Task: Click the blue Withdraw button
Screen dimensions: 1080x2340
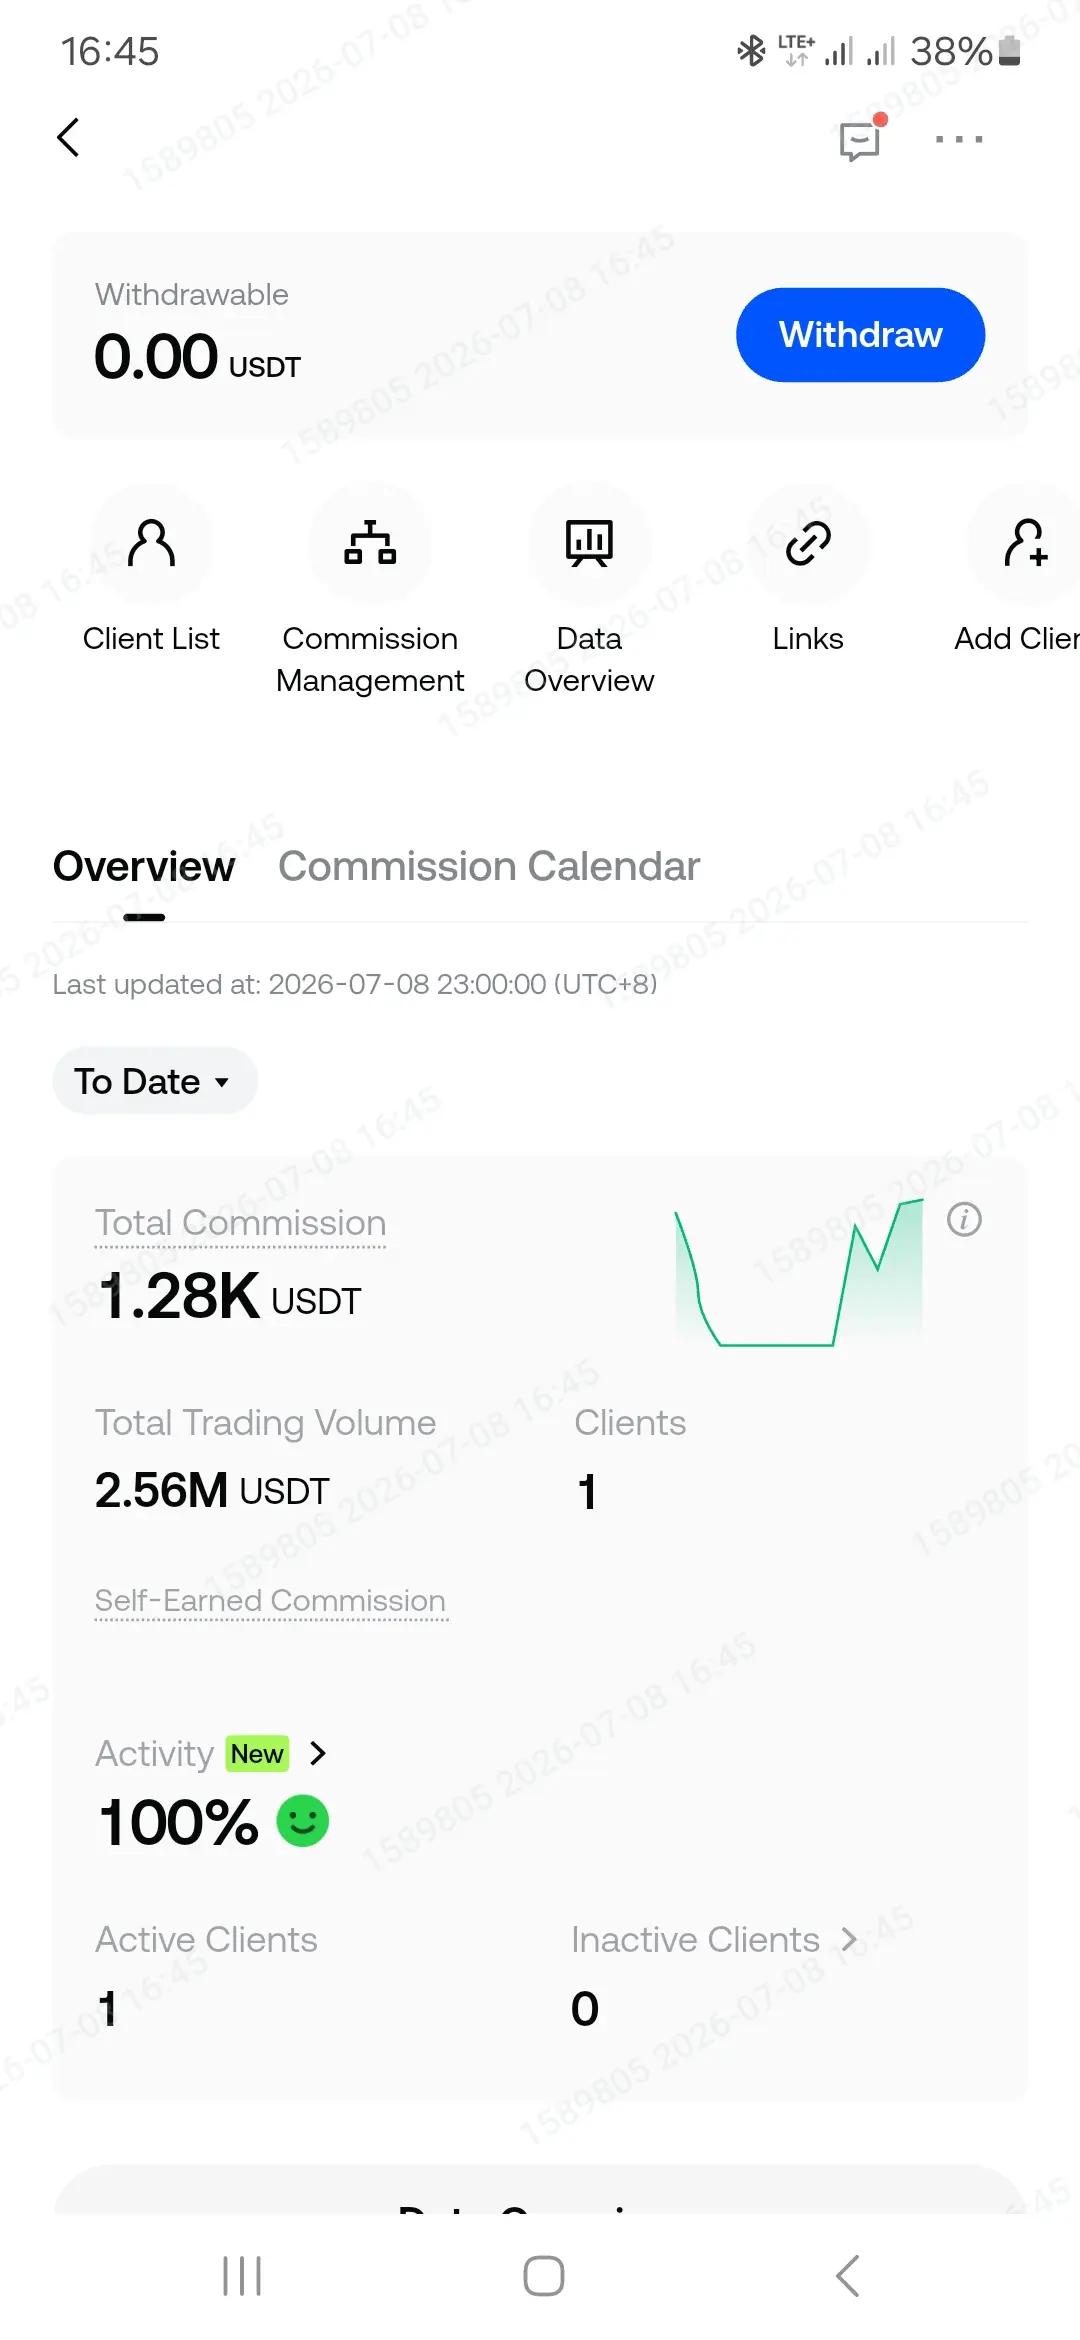Action: point(860,335)
